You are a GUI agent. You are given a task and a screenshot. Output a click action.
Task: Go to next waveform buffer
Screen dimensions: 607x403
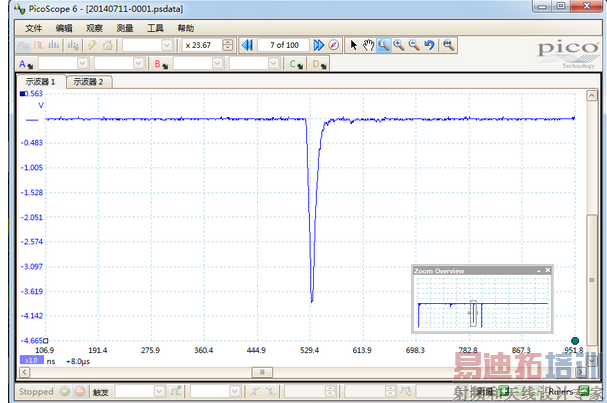(x=318, y=45)
